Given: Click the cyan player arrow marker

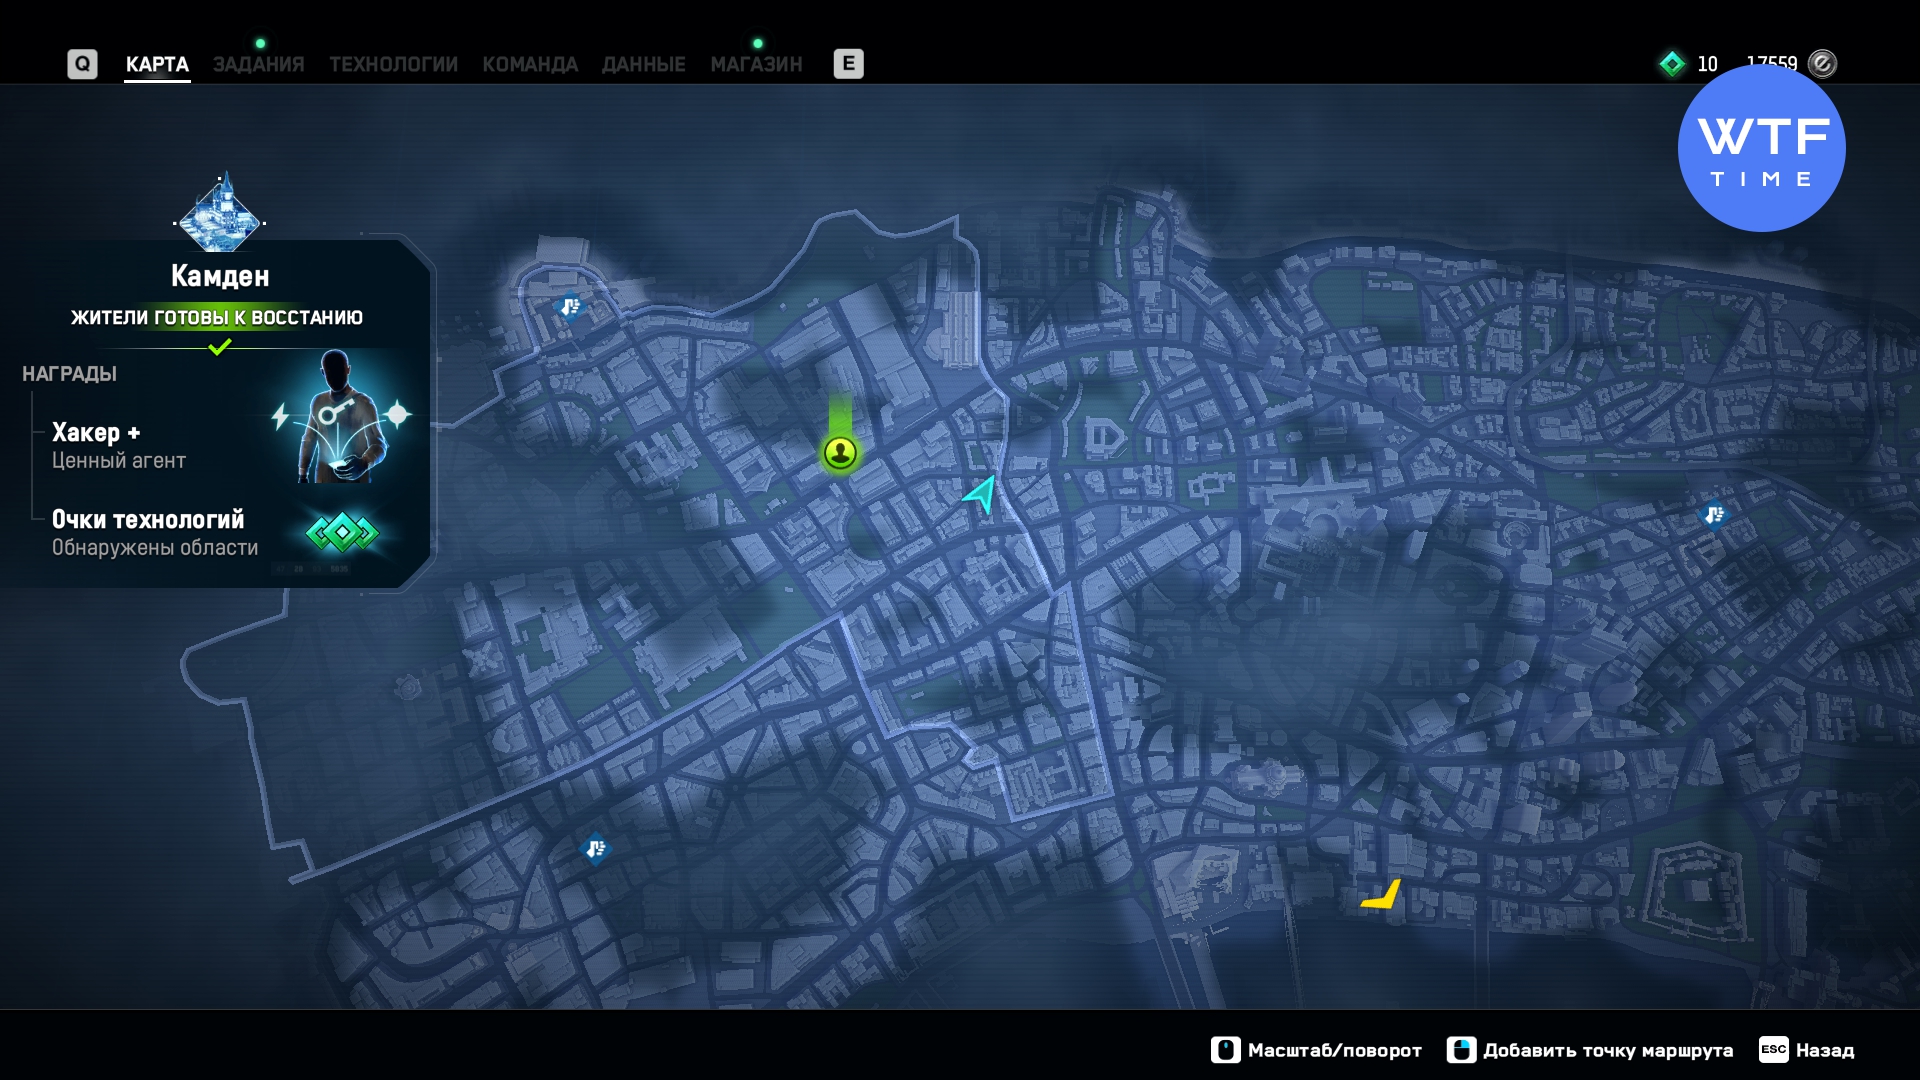Looking at the screenshot, I should coord(982,493).
